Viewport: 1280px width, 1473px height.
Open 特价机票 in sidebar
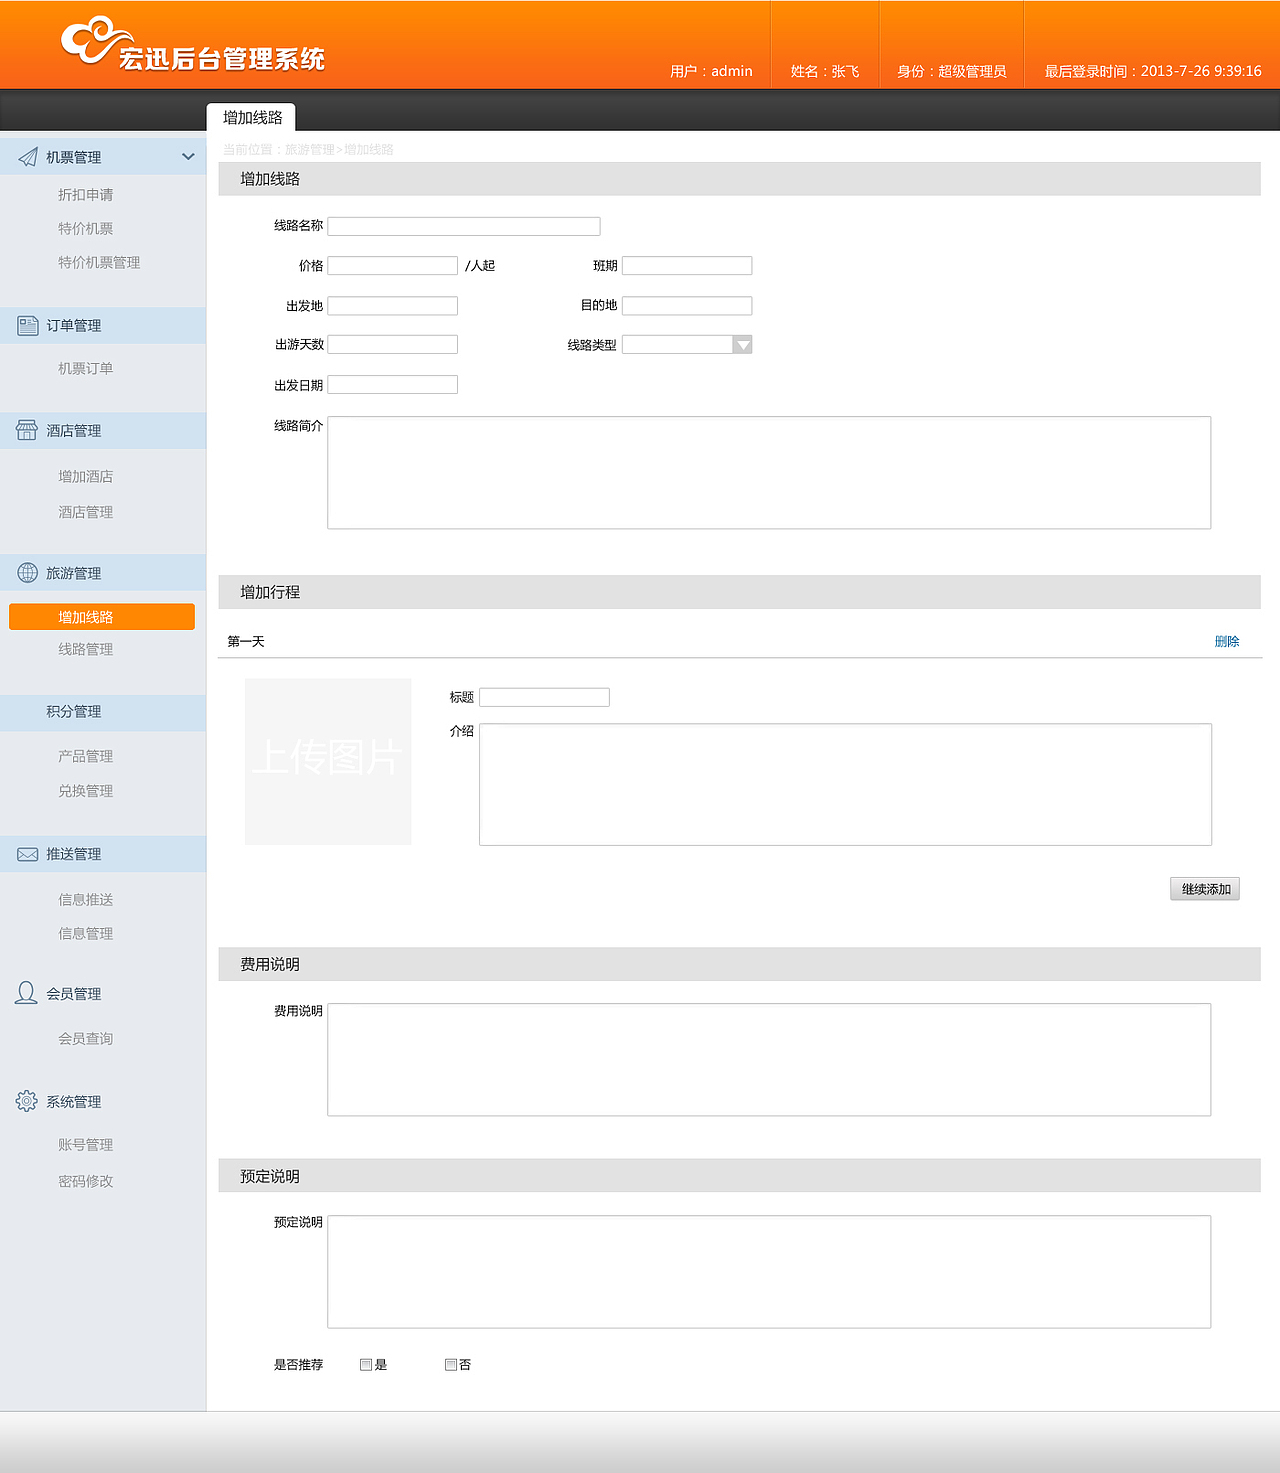(x=86, y=229)
